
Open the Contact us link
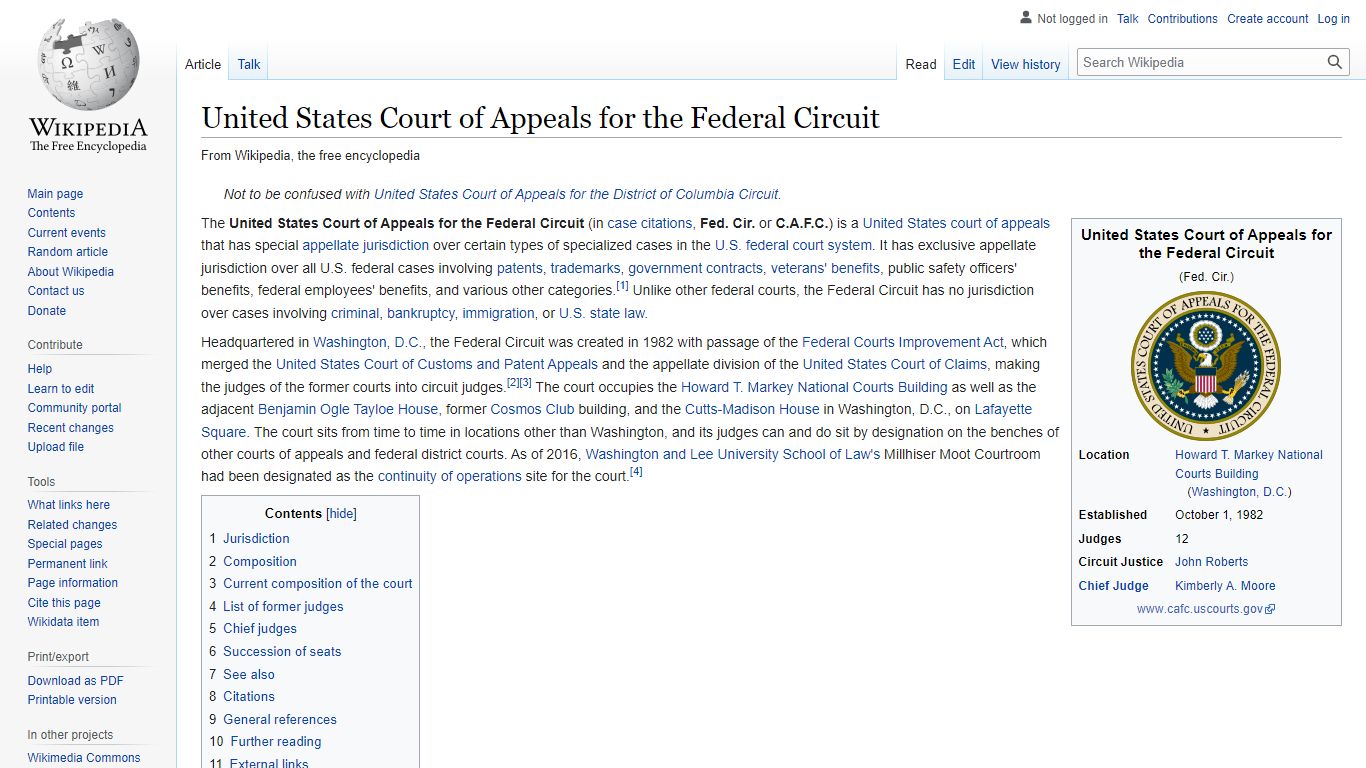coord(56,291)
